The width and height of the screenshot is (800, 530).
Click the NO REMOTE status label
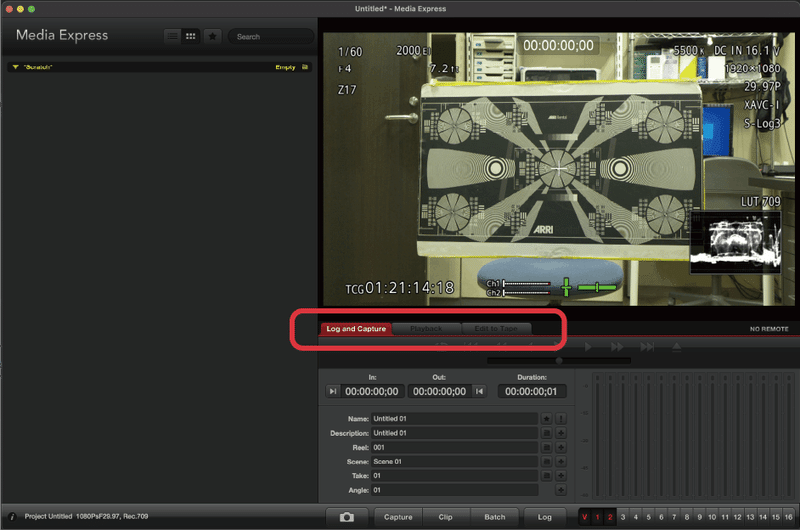click(x=769, y=329)
